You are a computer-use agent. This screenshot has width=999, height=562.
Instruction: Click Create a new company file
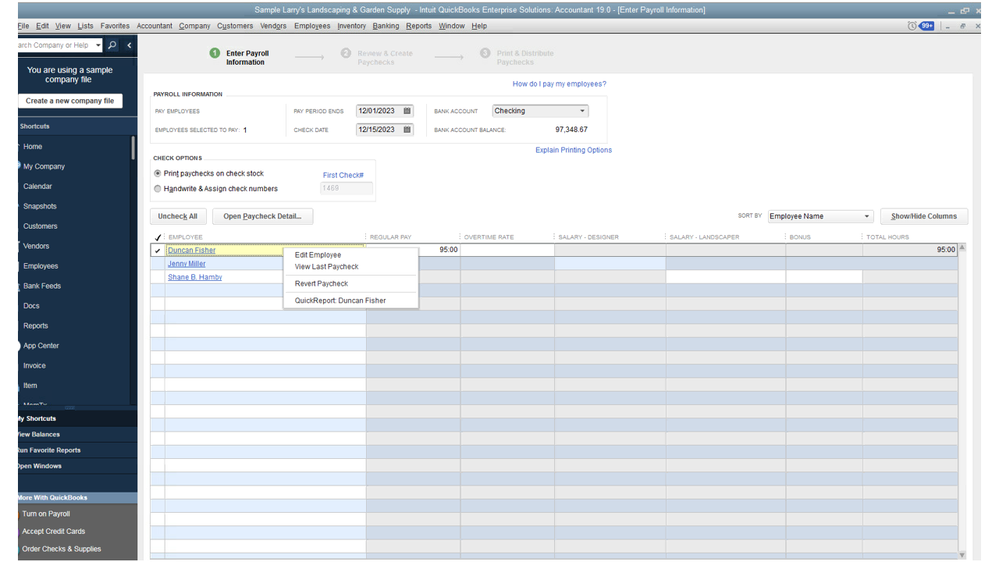(x=70, y=101)
